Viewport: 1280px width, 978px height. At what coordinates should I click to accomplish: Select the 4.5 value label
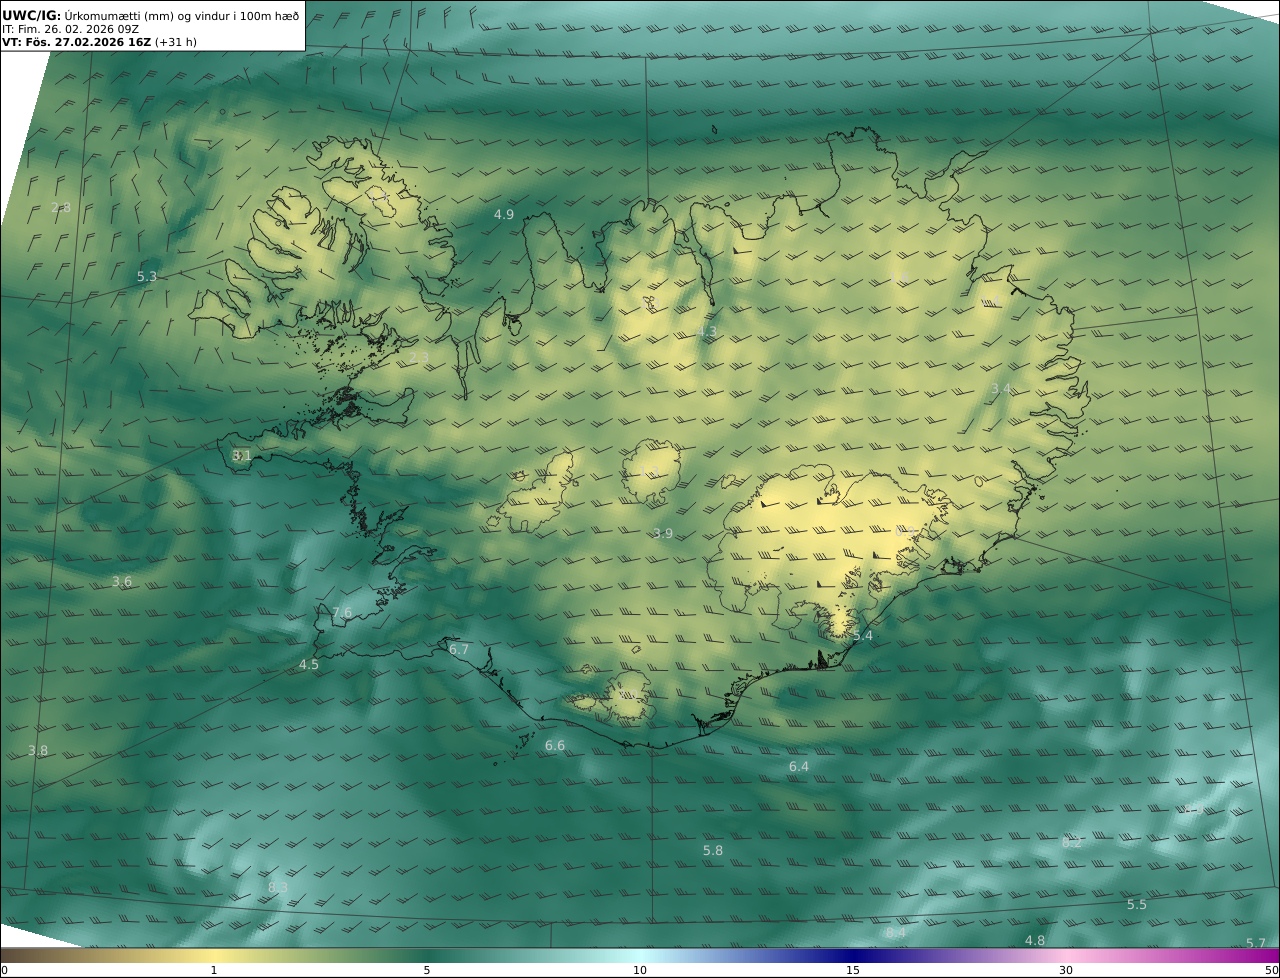pyautogui.click(x=309, y=664)
